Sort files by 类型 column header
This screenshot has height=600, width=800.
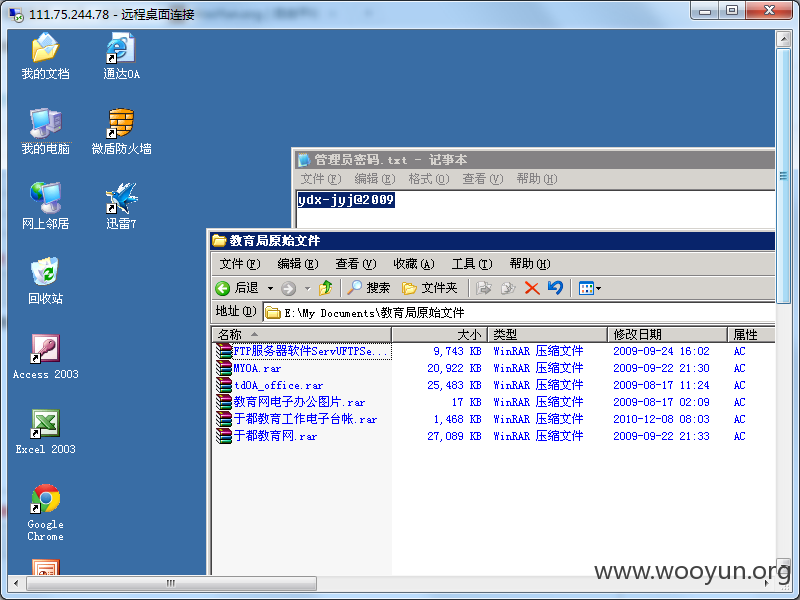pos(548,335)
